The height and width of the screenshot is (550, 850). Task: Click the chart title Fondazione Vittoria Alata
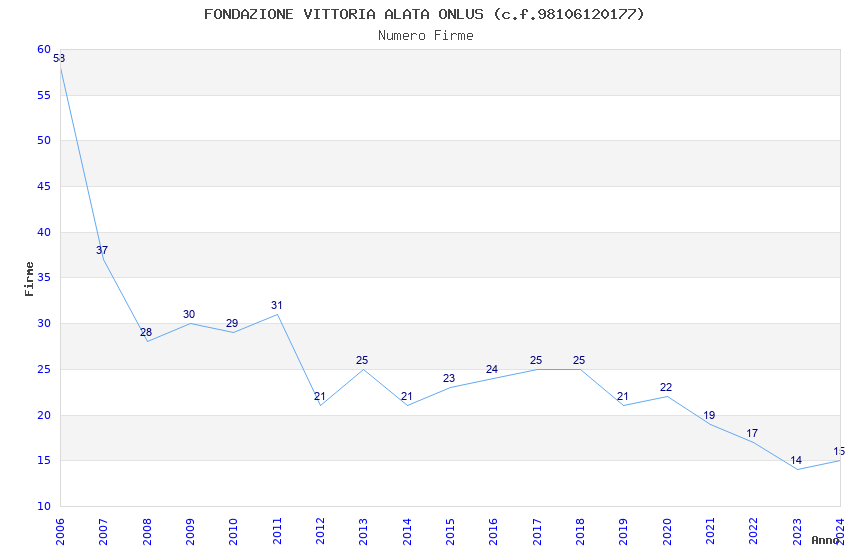(x=424, y=14)
